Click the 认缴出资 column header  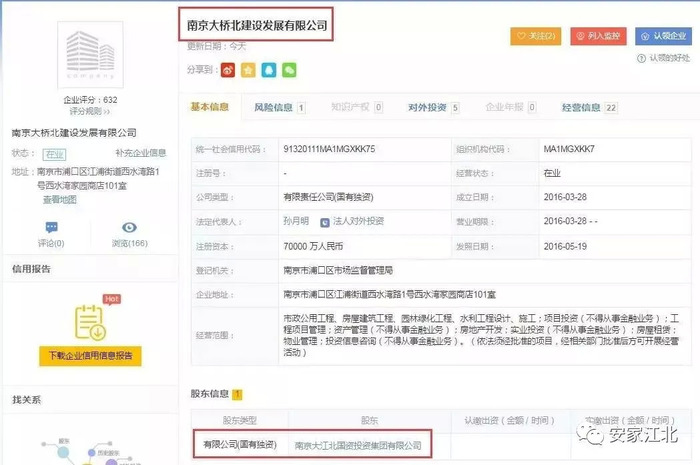[x=509, y=420]
